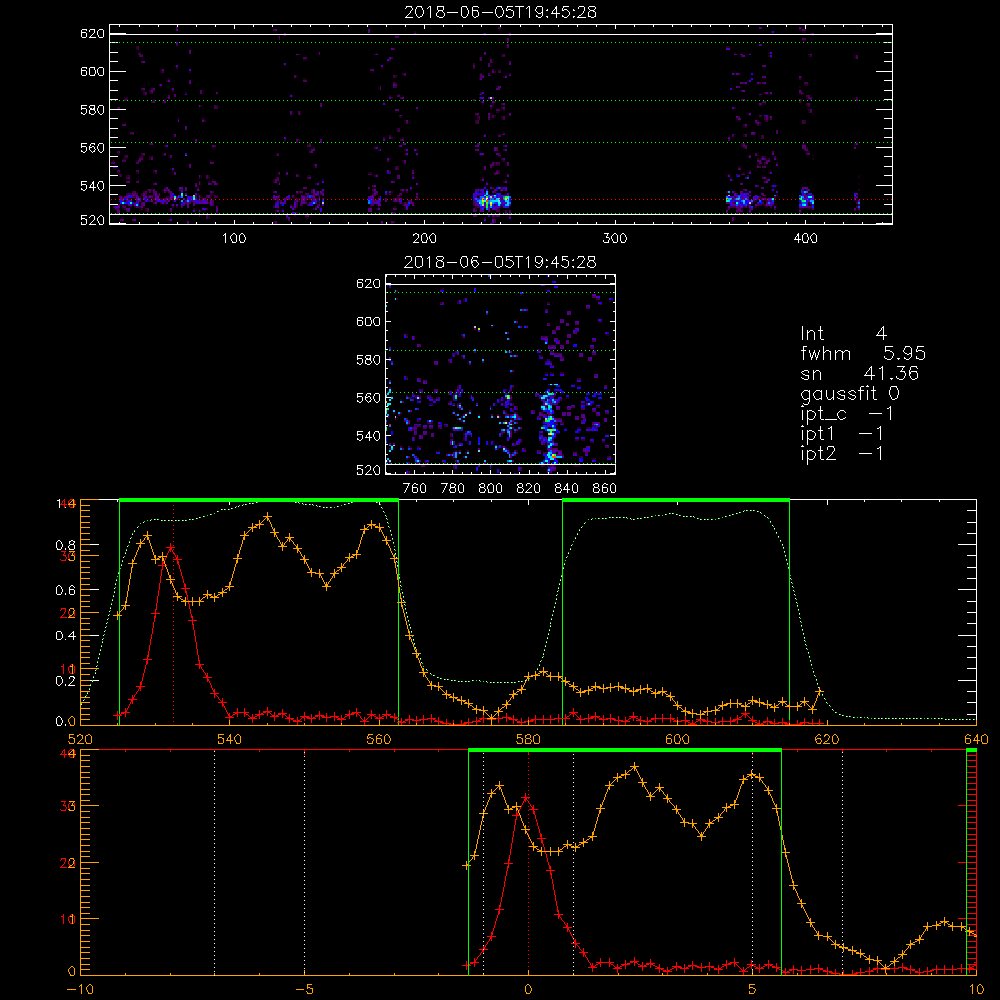This screenshot has width=1000, height=1000.
Task: Click x-axis label 100 on top plot
Action: [234, 239]
